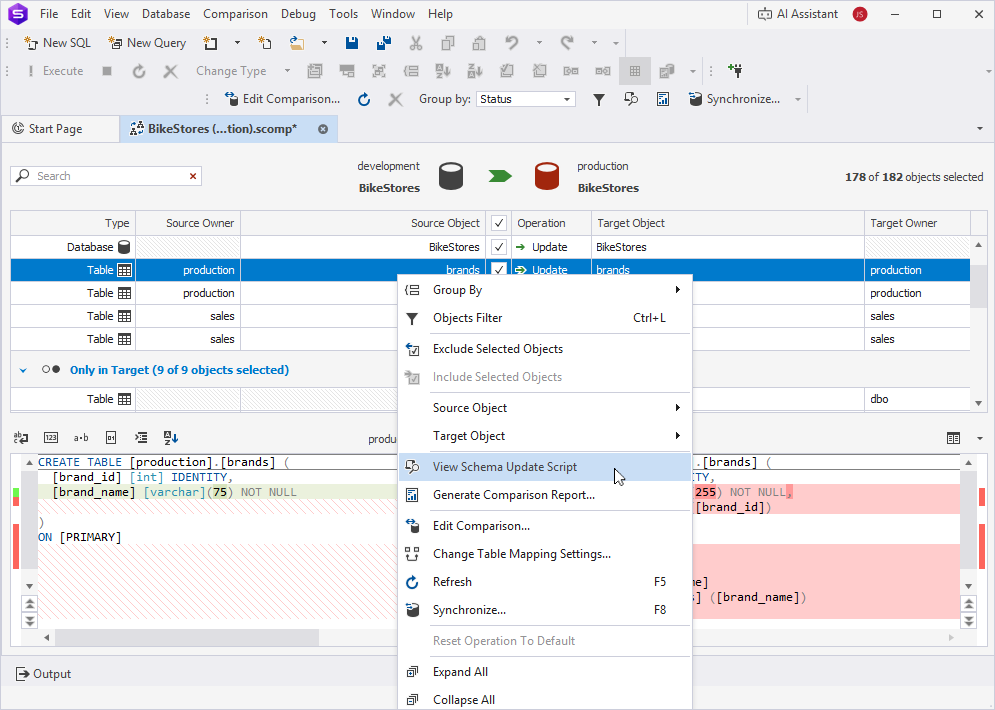
Task: Uncheck the Update checkbox for the brands table
Action: click(497, 270)
